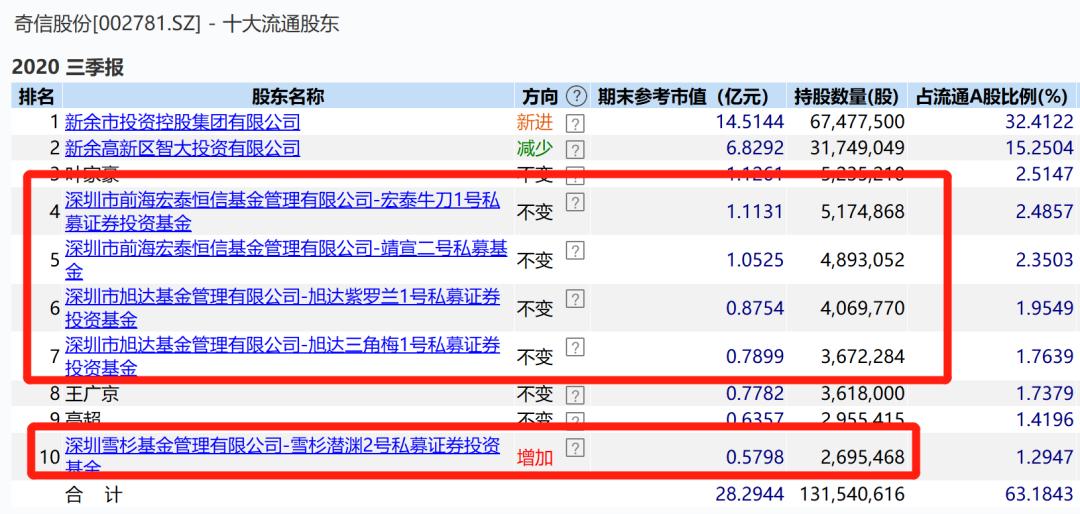
Task: Click the question icon in 新余高新区智大投资 row
Action: point(575,149)
